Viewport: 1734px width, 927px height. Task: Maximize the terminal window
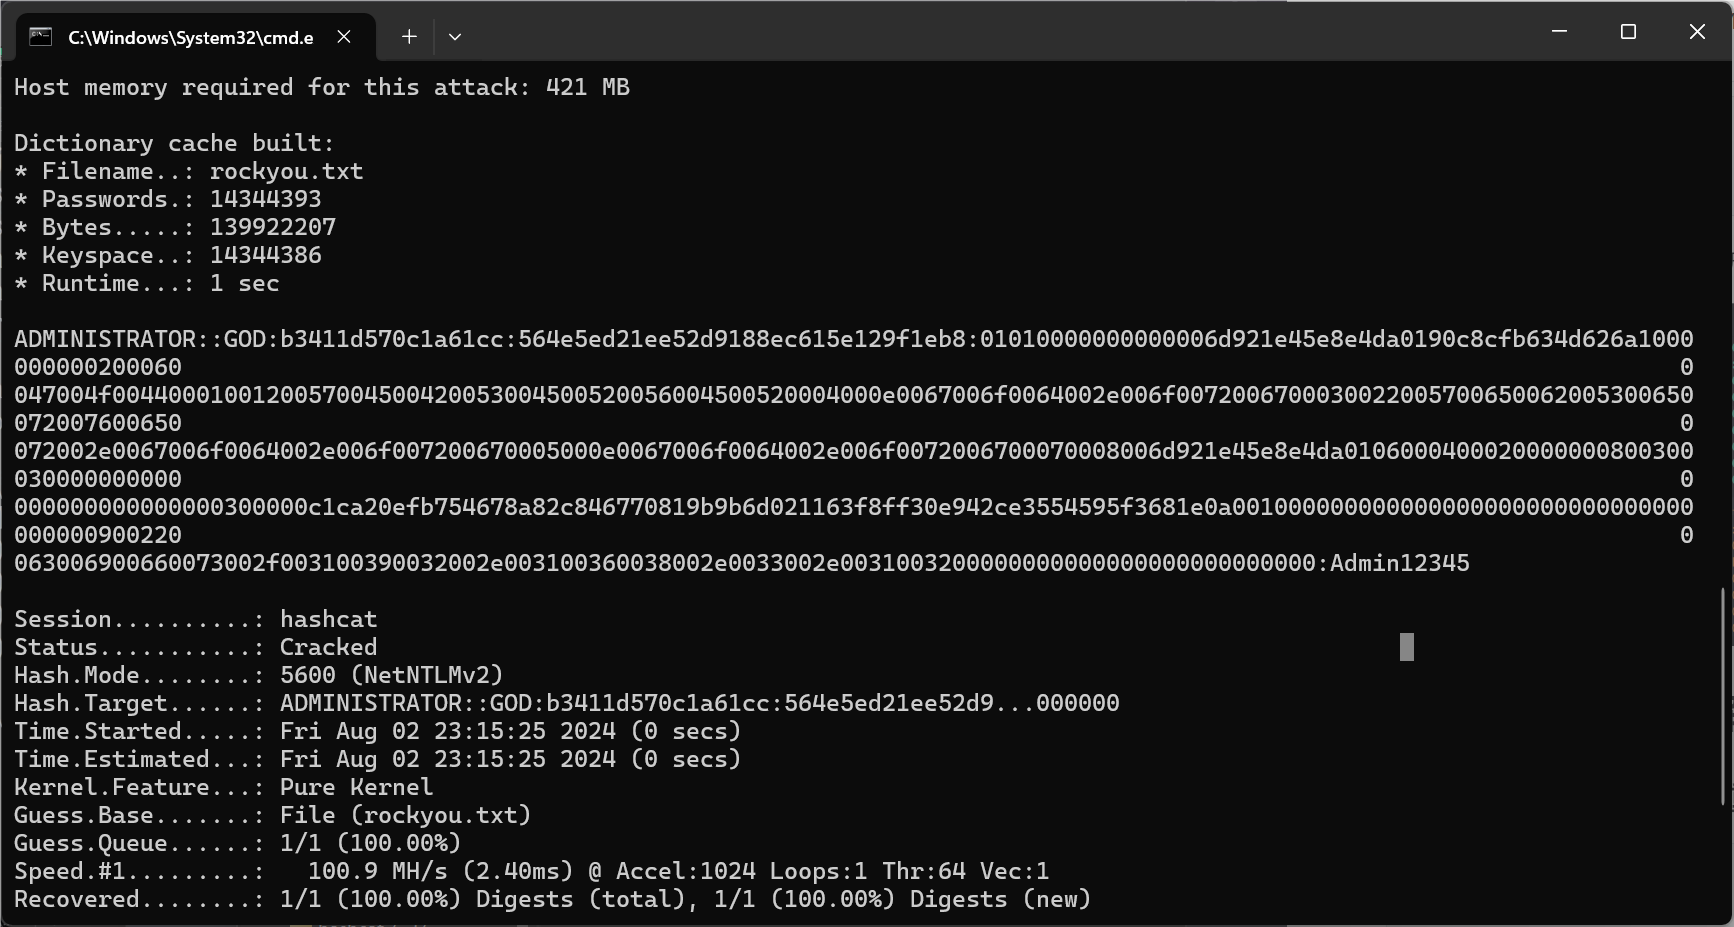[x=1628, y=32]
